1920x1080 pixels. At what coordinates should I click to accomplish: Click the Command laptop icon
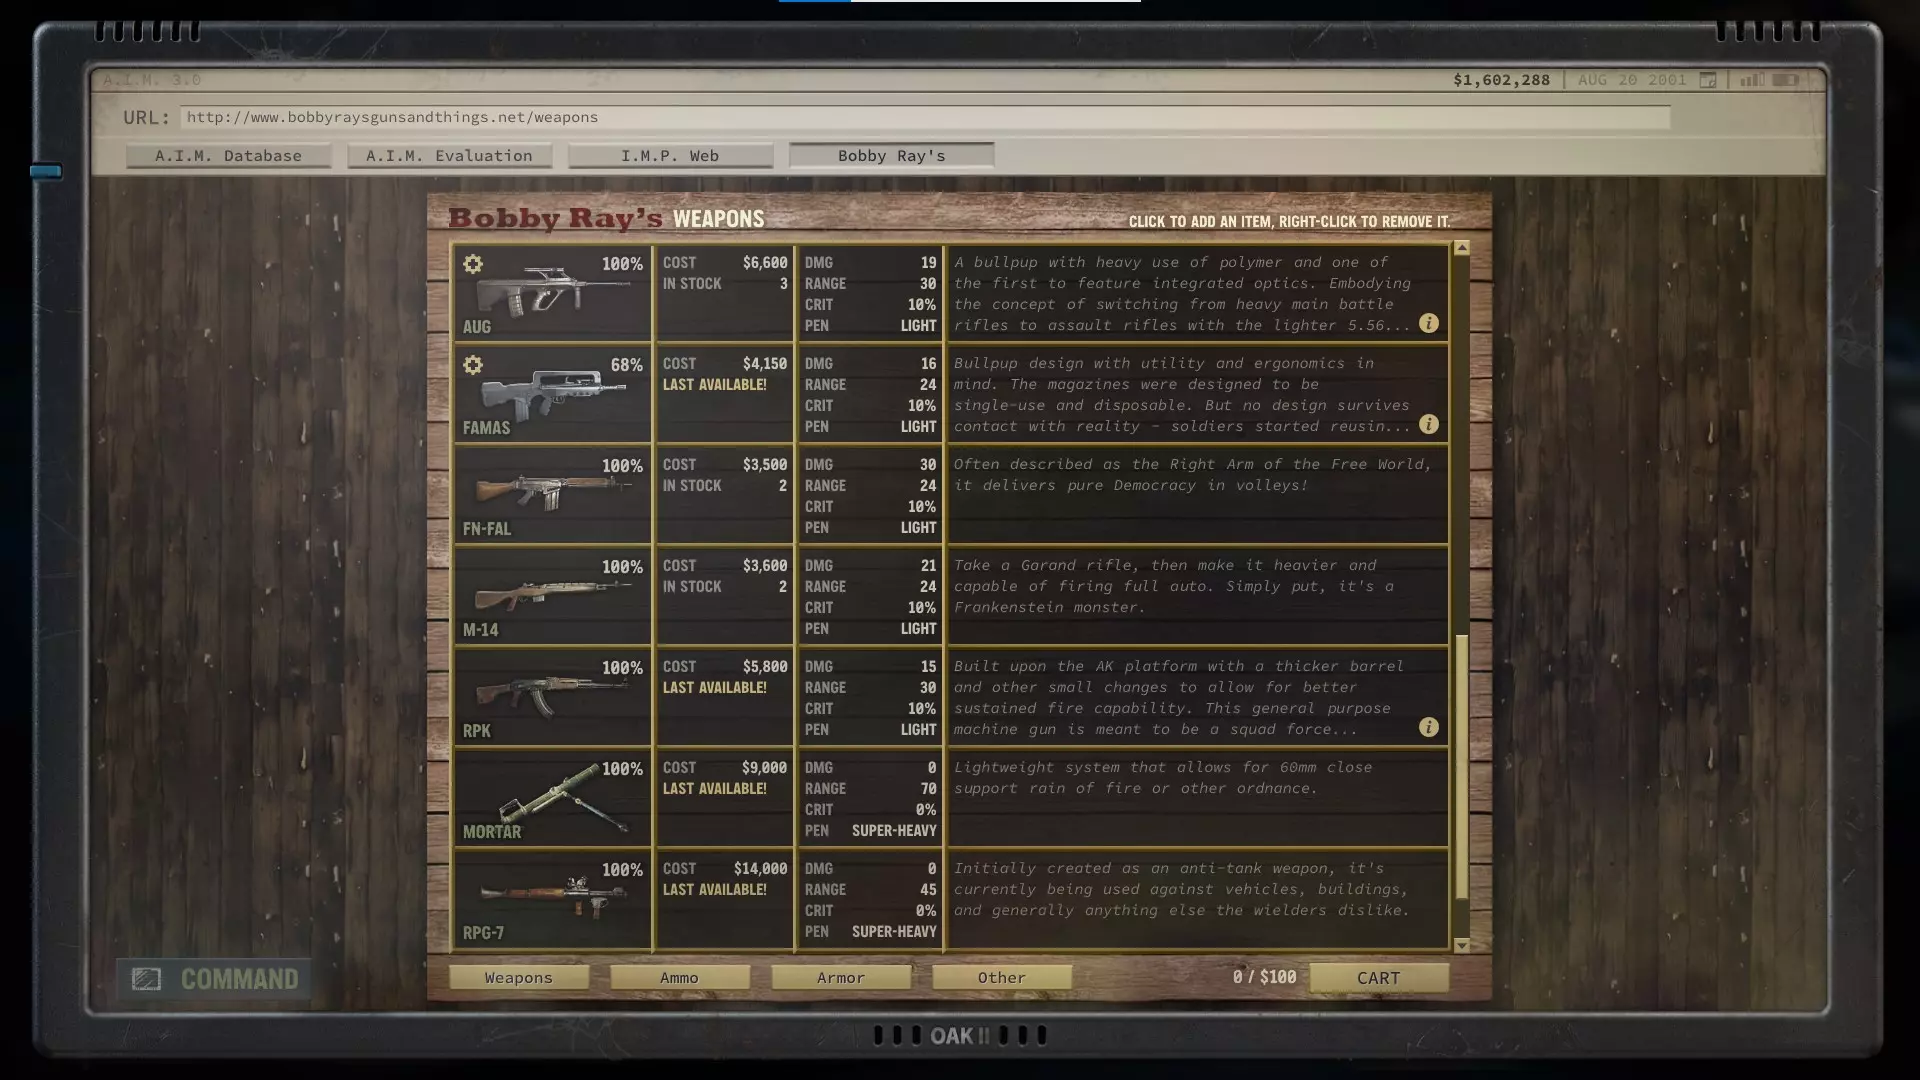(x=147, y=979)
